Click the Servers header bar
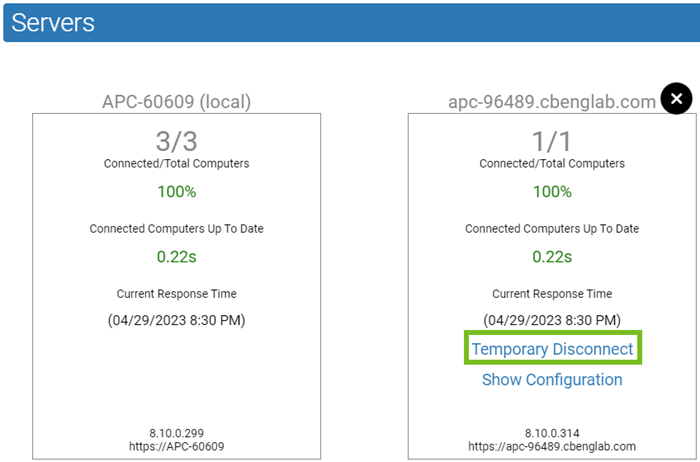The height and width of the screenshot is (462, 700). (350, 22)
